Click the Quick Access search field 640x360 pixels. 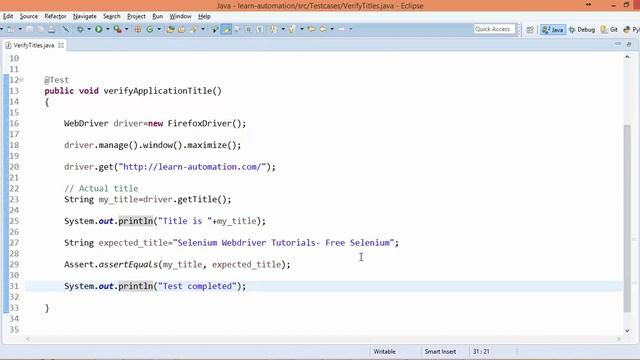pyautogui.click(x=494, y=29)
